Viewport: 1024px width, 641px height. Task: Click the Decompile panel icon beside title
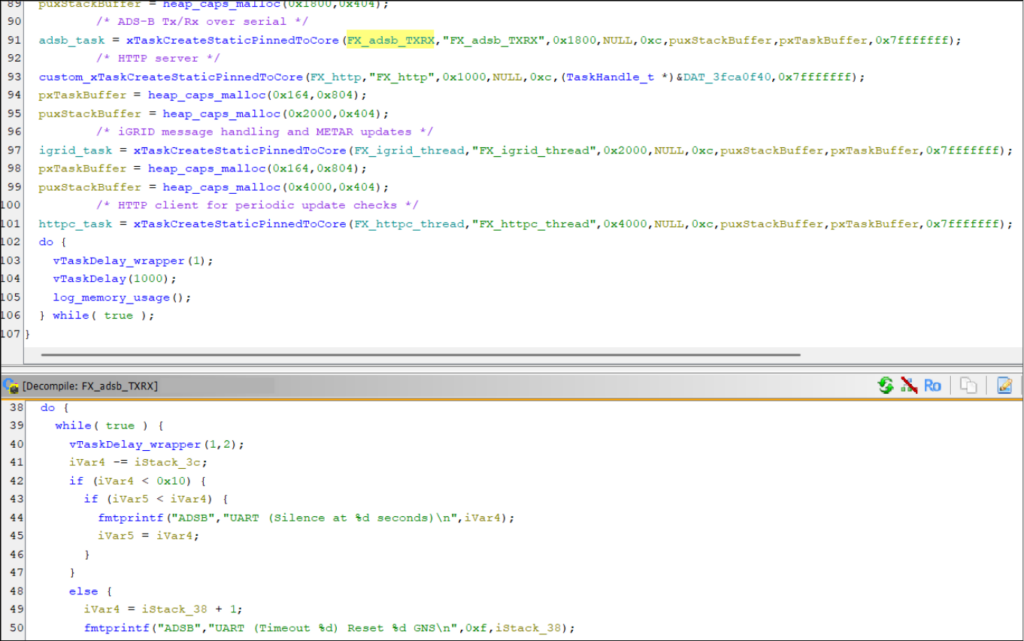(11, 385)
